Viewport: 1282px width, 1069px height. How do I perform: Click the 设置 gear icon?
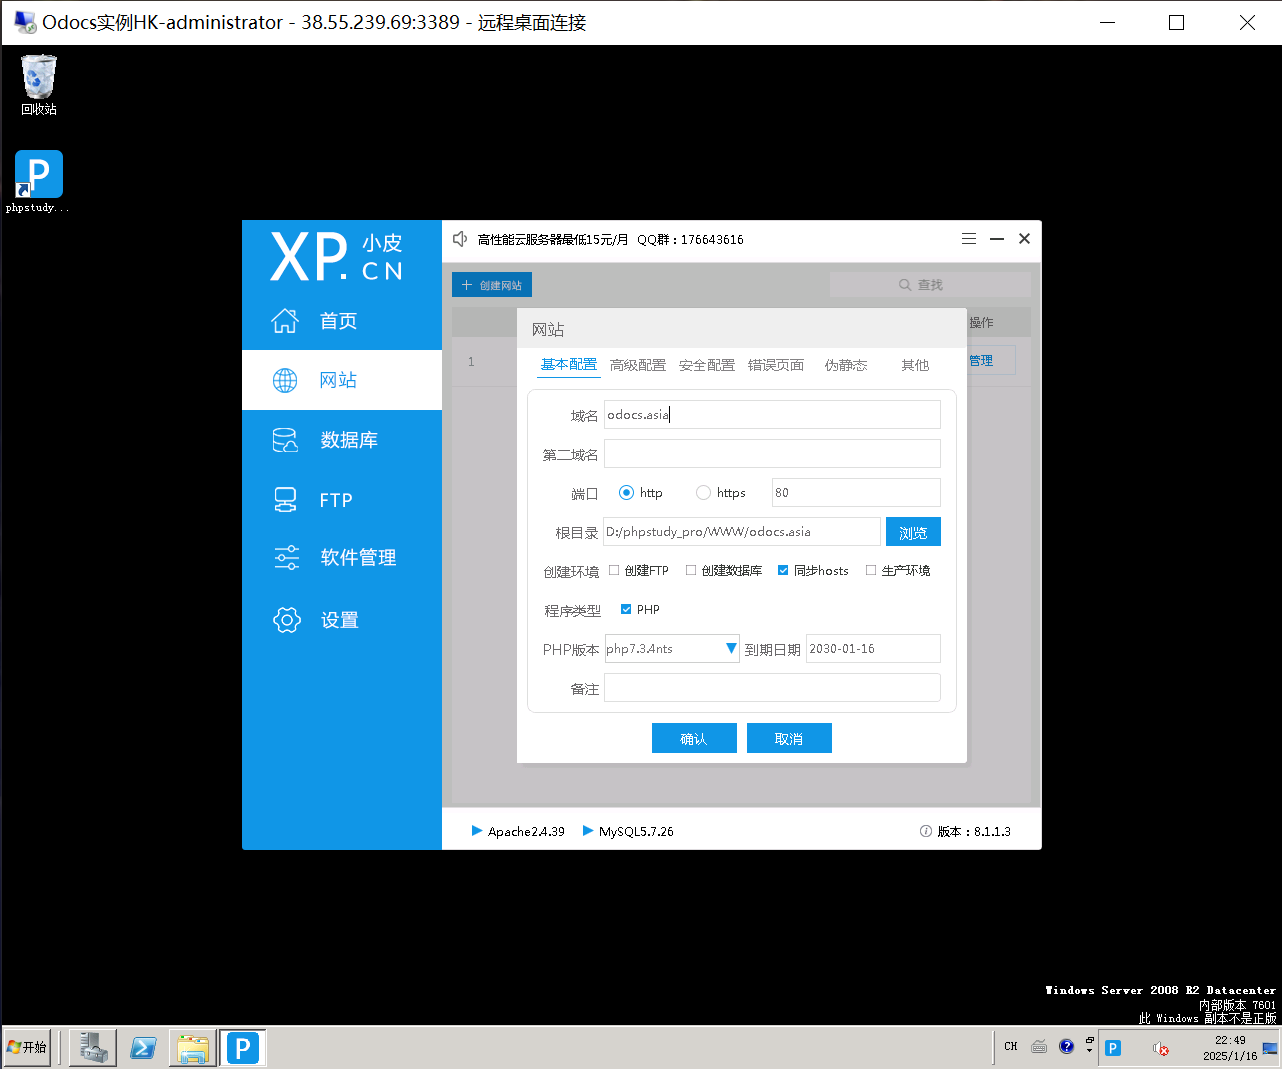click(286, 620)
